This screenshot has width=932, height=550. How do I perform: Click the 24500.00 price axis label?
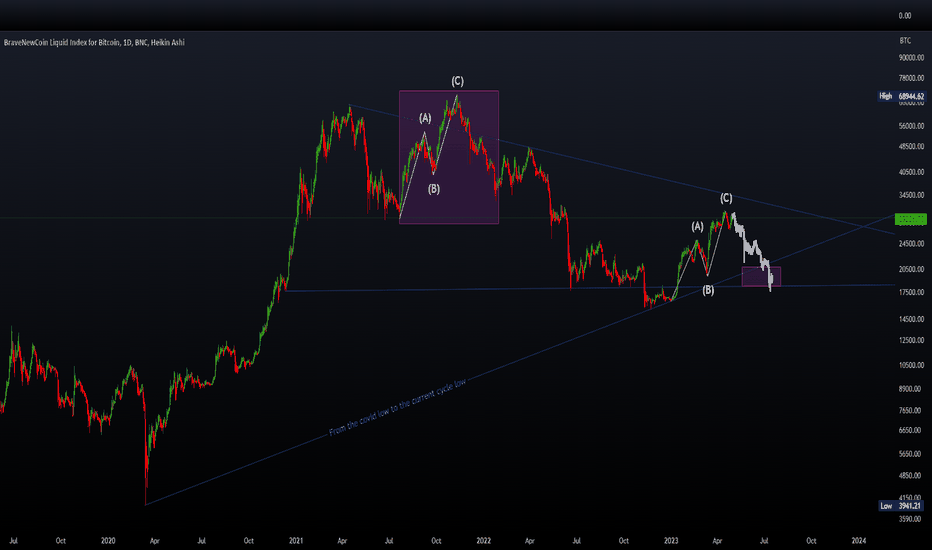[911, 243]
